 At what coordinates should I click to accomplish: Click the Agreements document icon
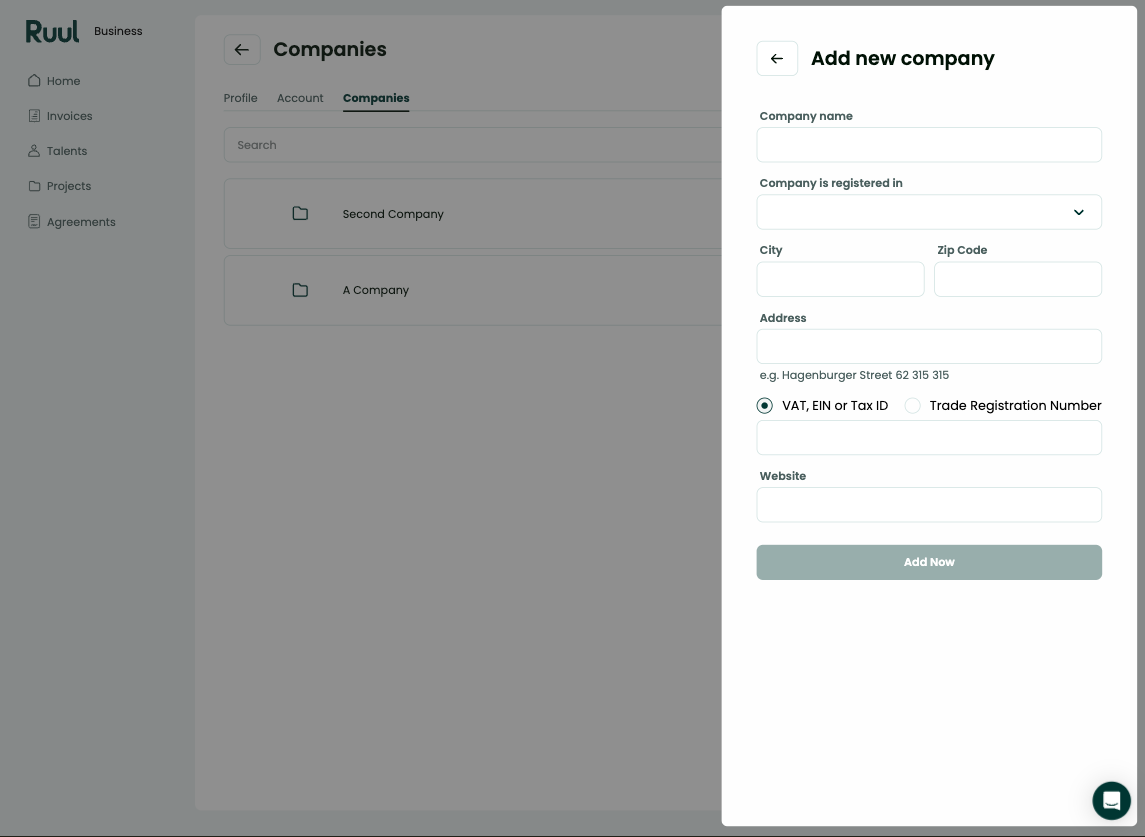[34, 221]
